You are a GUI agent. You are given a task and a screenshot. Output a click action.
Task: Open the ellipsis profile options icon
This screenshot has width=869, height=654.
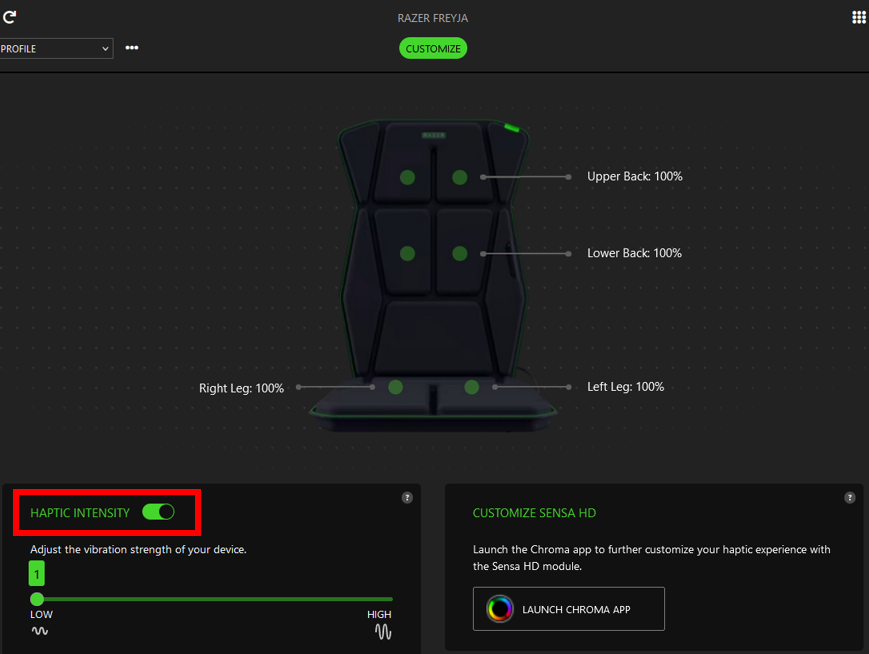coord(131,47)
